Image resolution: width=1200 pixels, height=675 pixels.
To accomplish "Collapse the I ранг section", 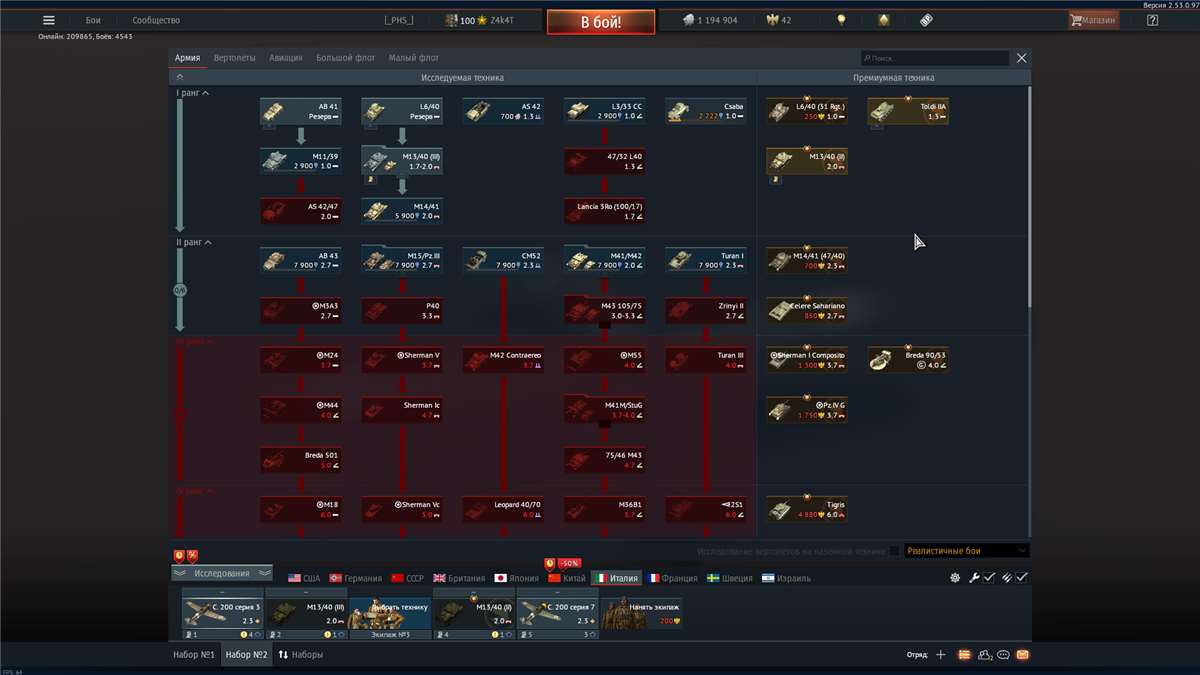I will pos(205,91).
